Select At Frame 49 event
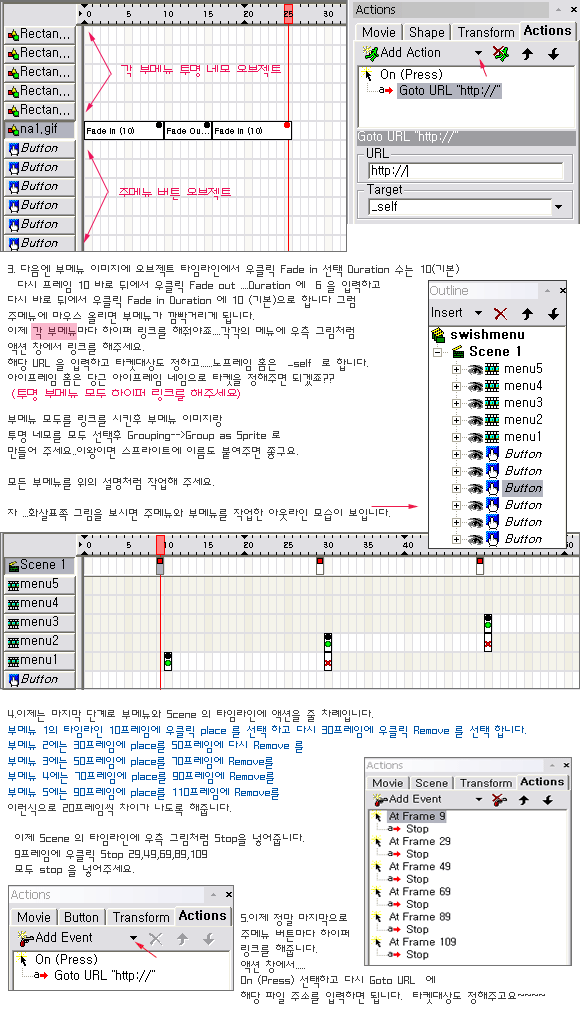This screenshot has height=1010, width=580. pos(420,866)
